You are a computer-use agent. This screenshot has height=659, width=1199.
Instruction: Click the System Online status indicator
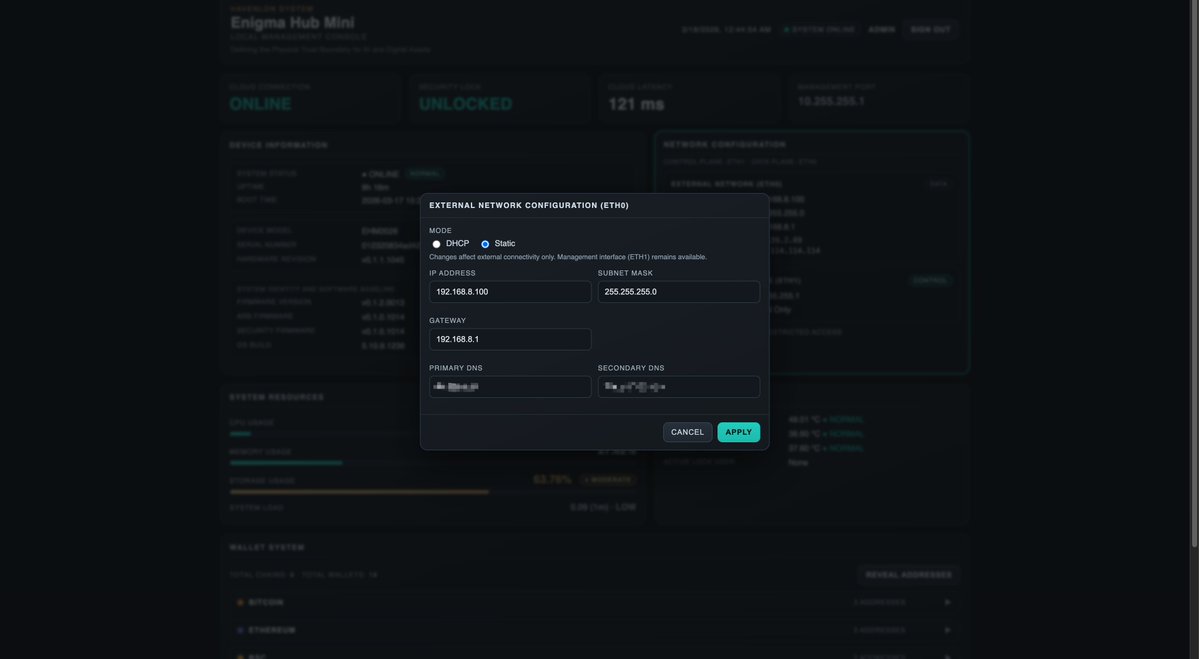[x=819, y=30]
